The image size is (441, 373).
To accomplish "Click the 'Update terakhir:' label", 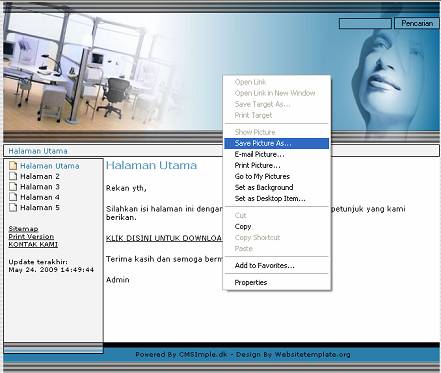I will pos(38,262).
